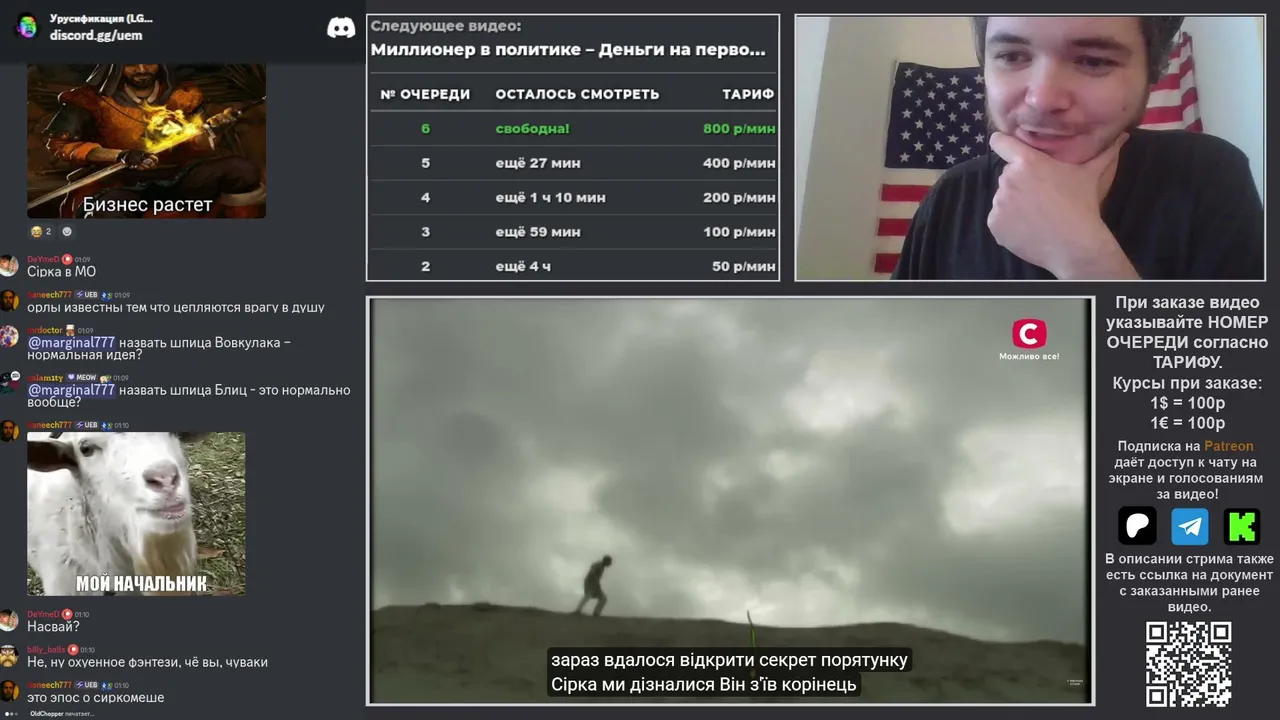
Task: Follow the orange Patreon link text
Action: click(1228, 446)
